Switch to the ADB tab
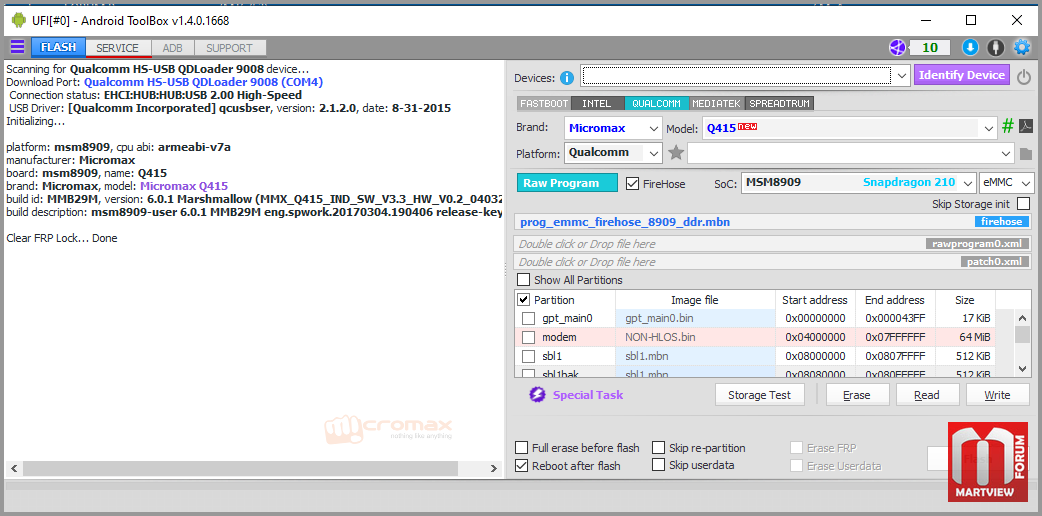1042x516 pixels. click(x=172, y=48)
